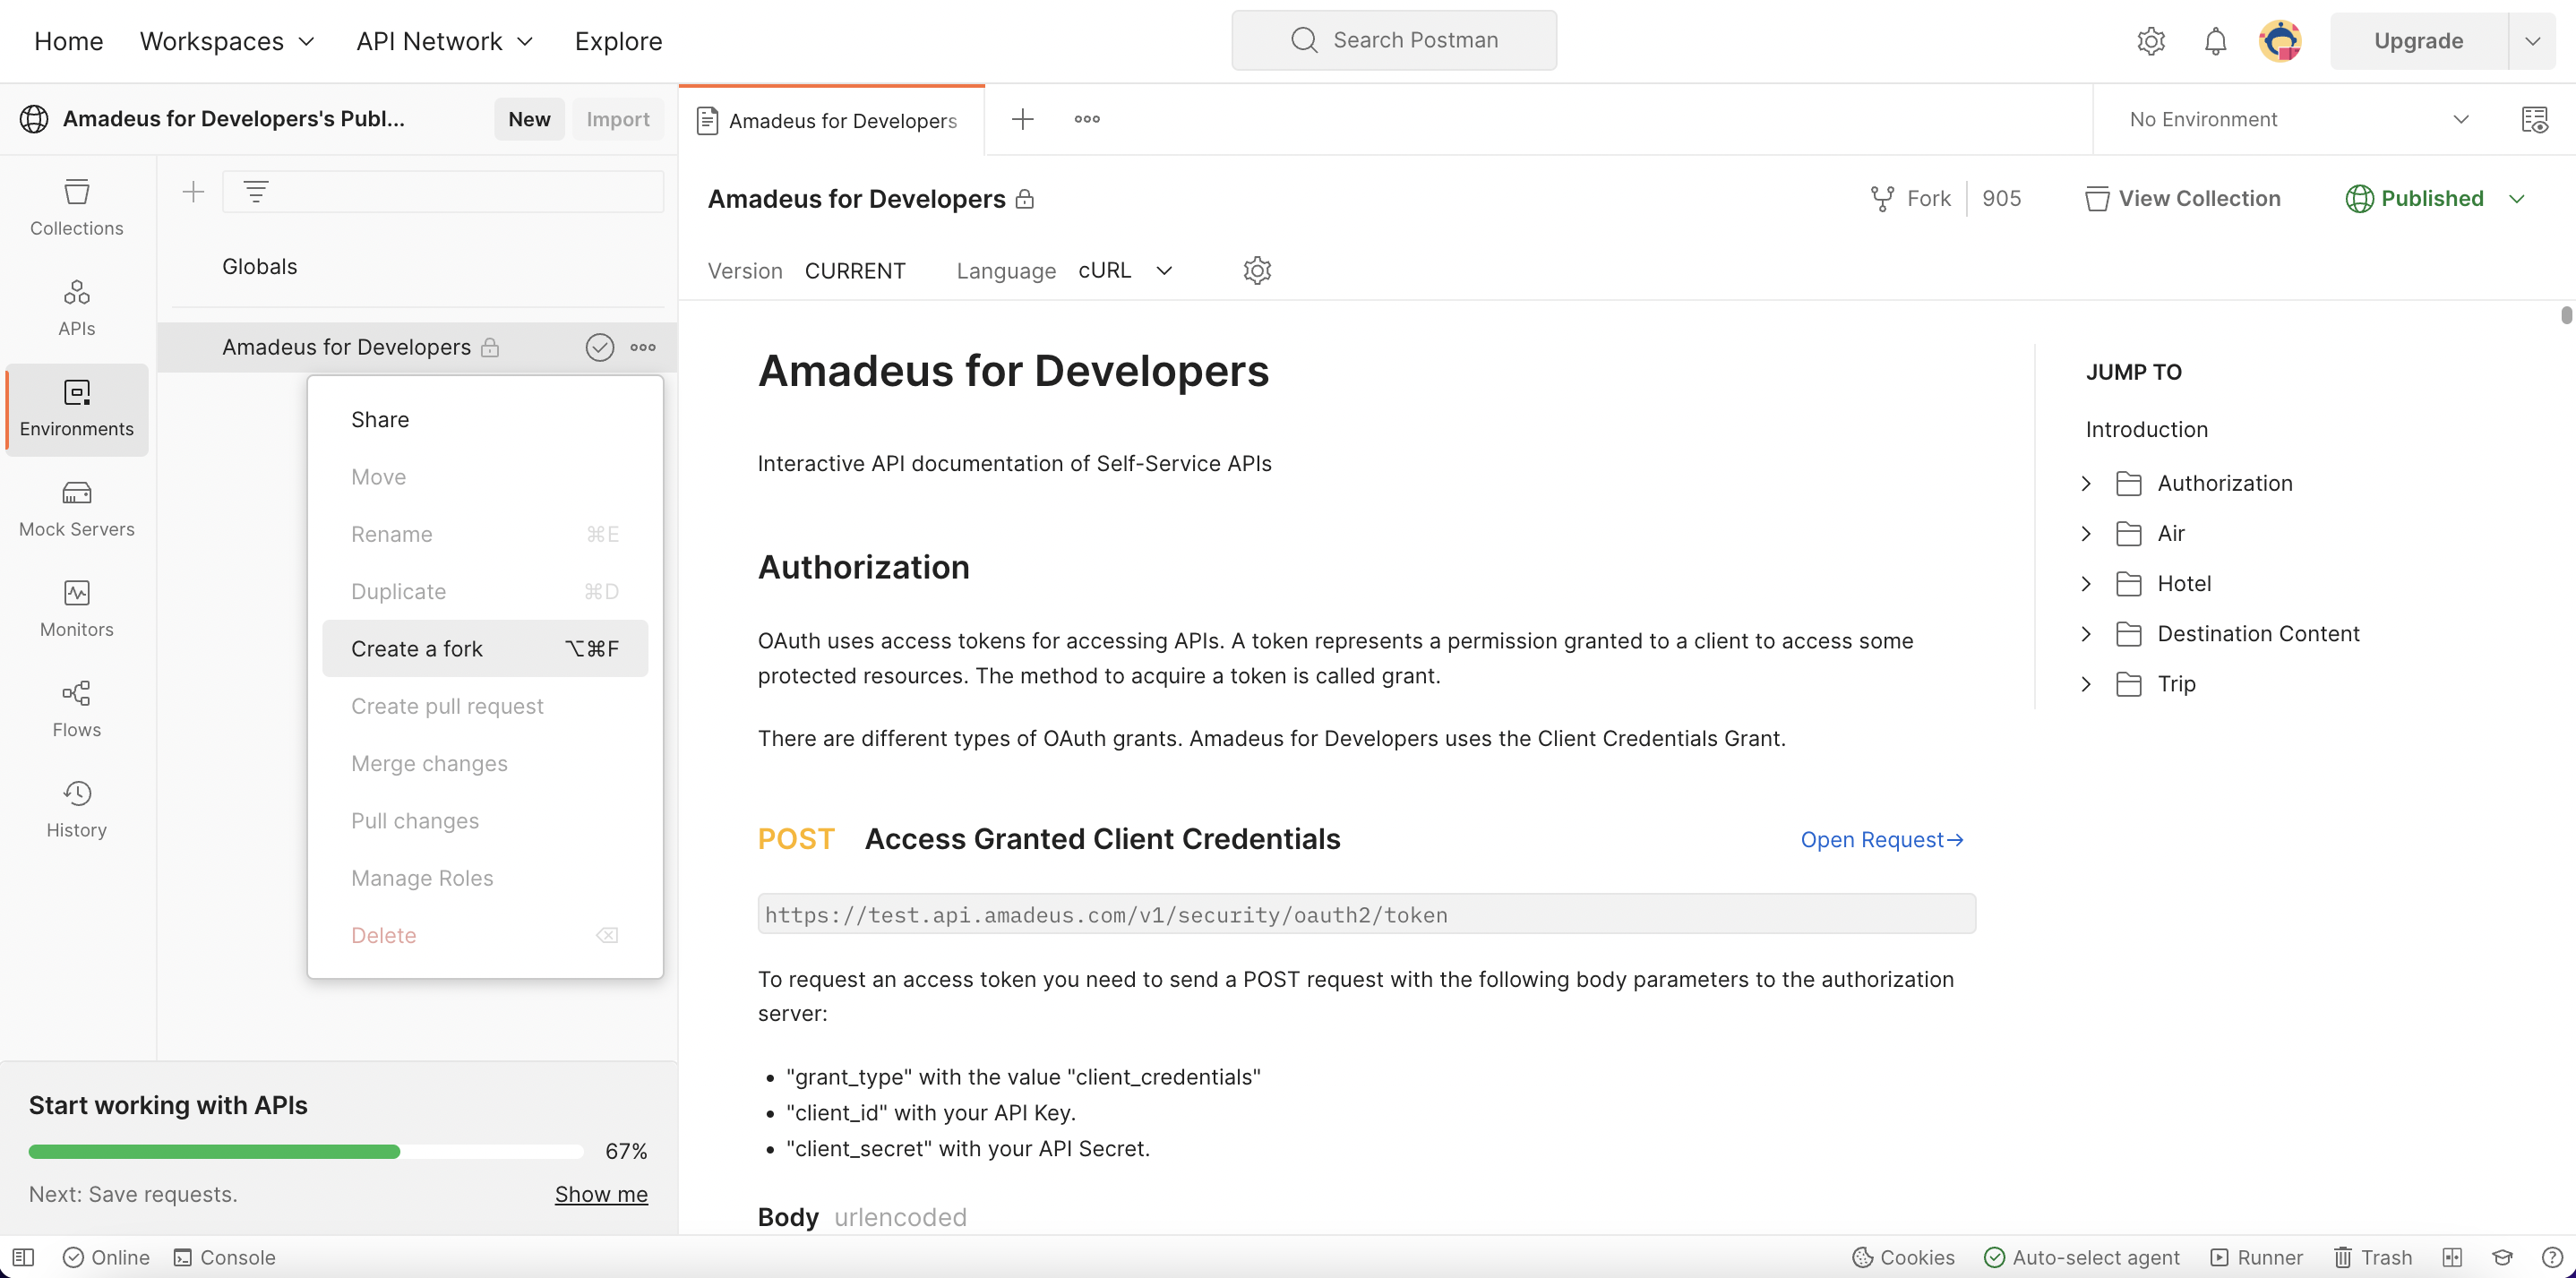Image resolution: width=2576 pixels, height=1278 pixels.
Task: Open the Flows sidebar panel
Action: pyautogui.click(x=77, y=709)
